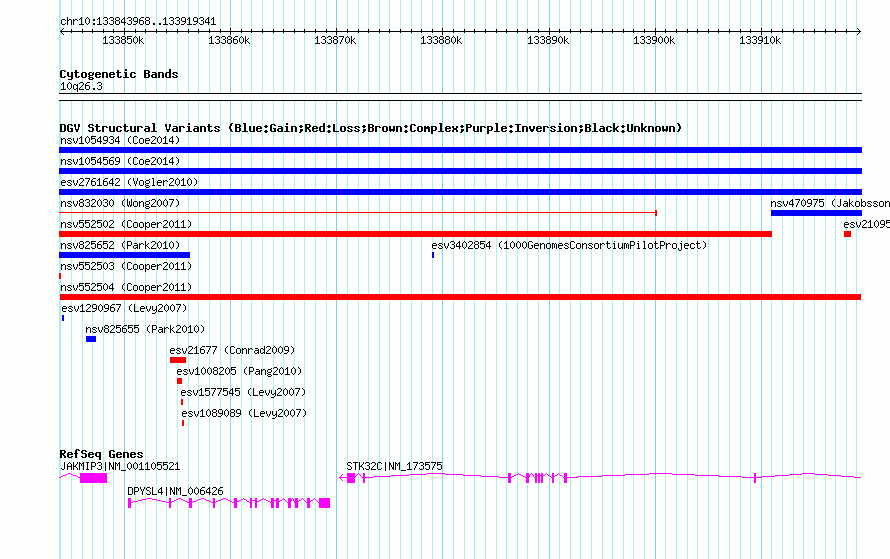Click the esv1577545 (Levy2007) label
This screenshot has height=559, width=890.
point(243,392)
